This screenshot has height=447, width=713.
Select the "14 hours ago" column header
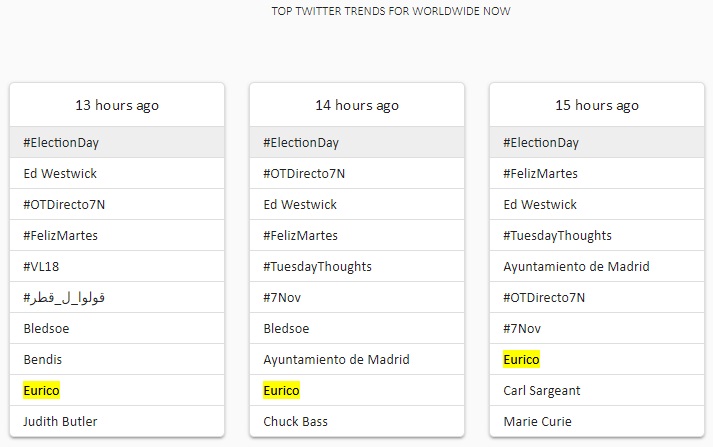click(x=357, y=105)
